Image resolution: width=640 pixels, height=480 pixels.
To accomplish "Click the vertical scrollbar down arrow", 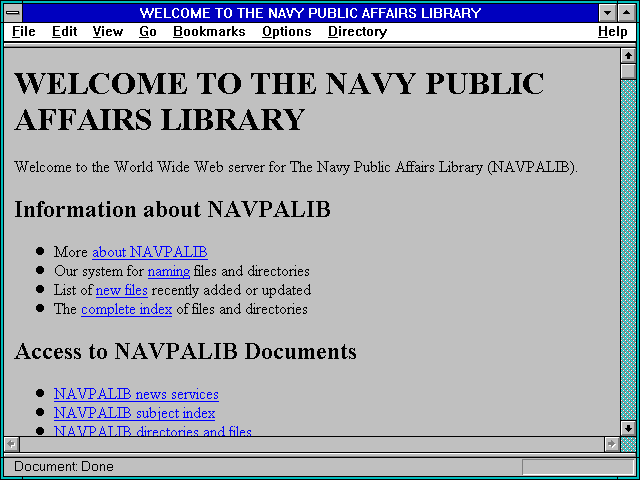I will pyautogui.click(x=628, y=429).
